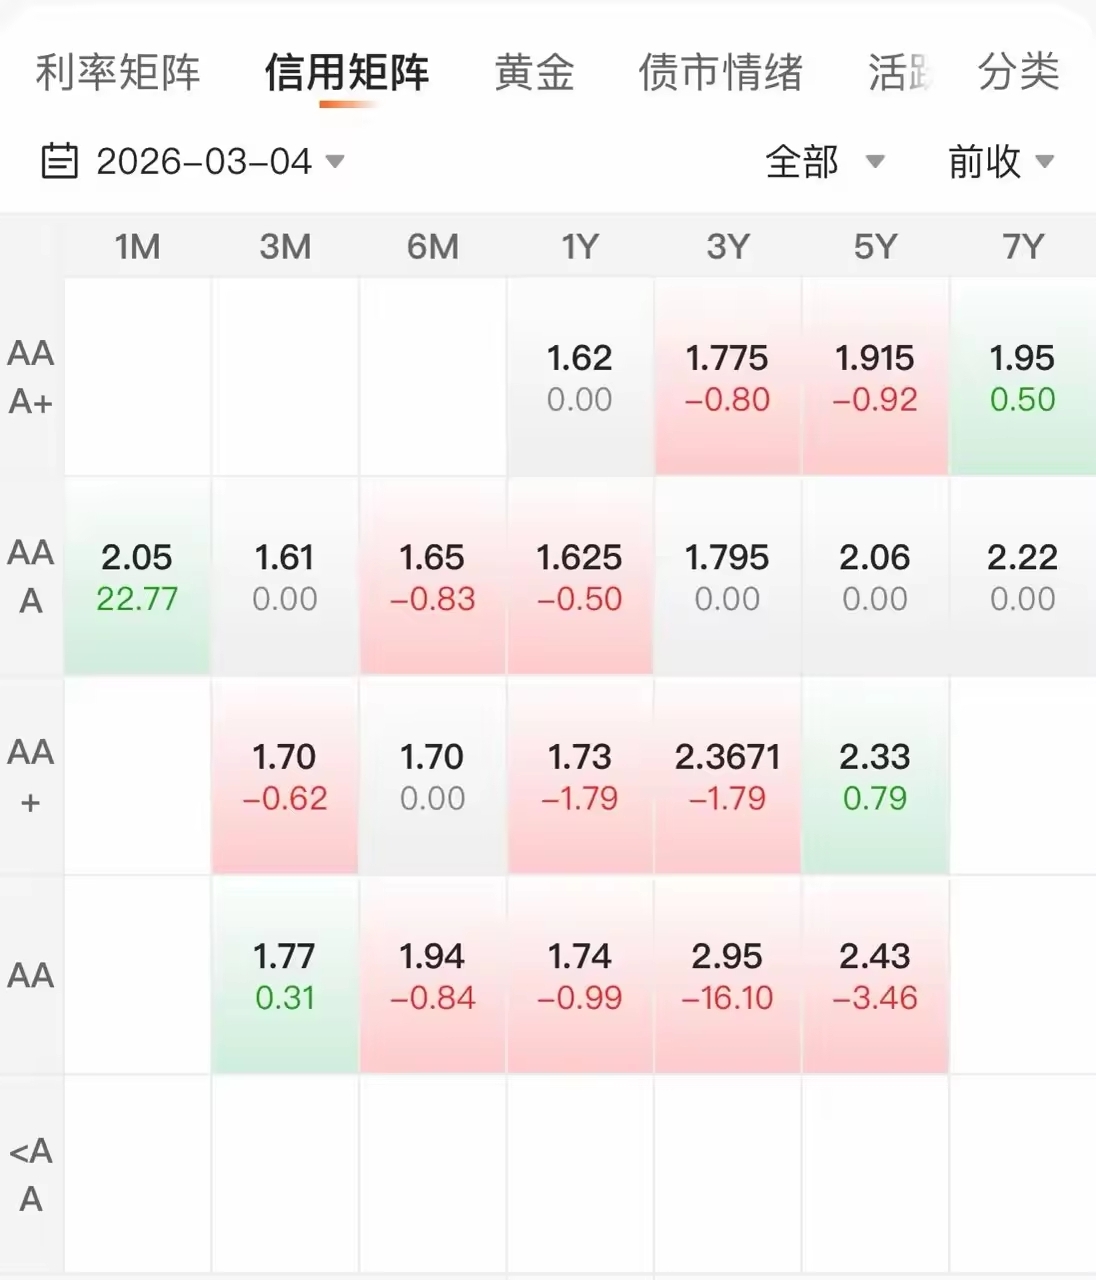Select the AA+ row label
This screenshot has height=1280, width=1096.
tap(31, 776)
